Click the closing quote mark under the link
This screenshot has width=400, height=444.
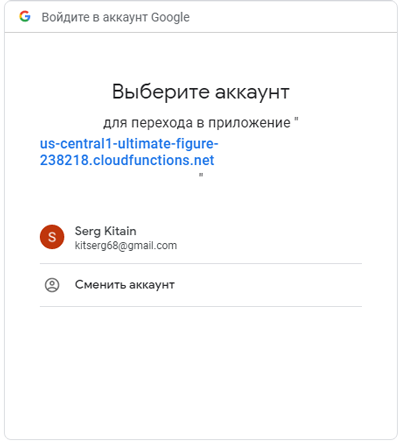pyautogui.click(x=201, y=175)
